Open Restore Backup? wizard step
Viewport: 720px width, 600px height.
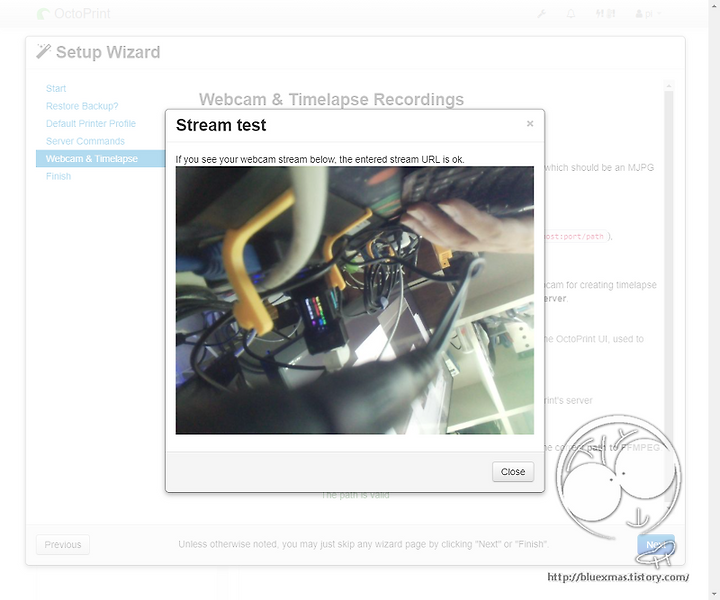tap(82, 106)
